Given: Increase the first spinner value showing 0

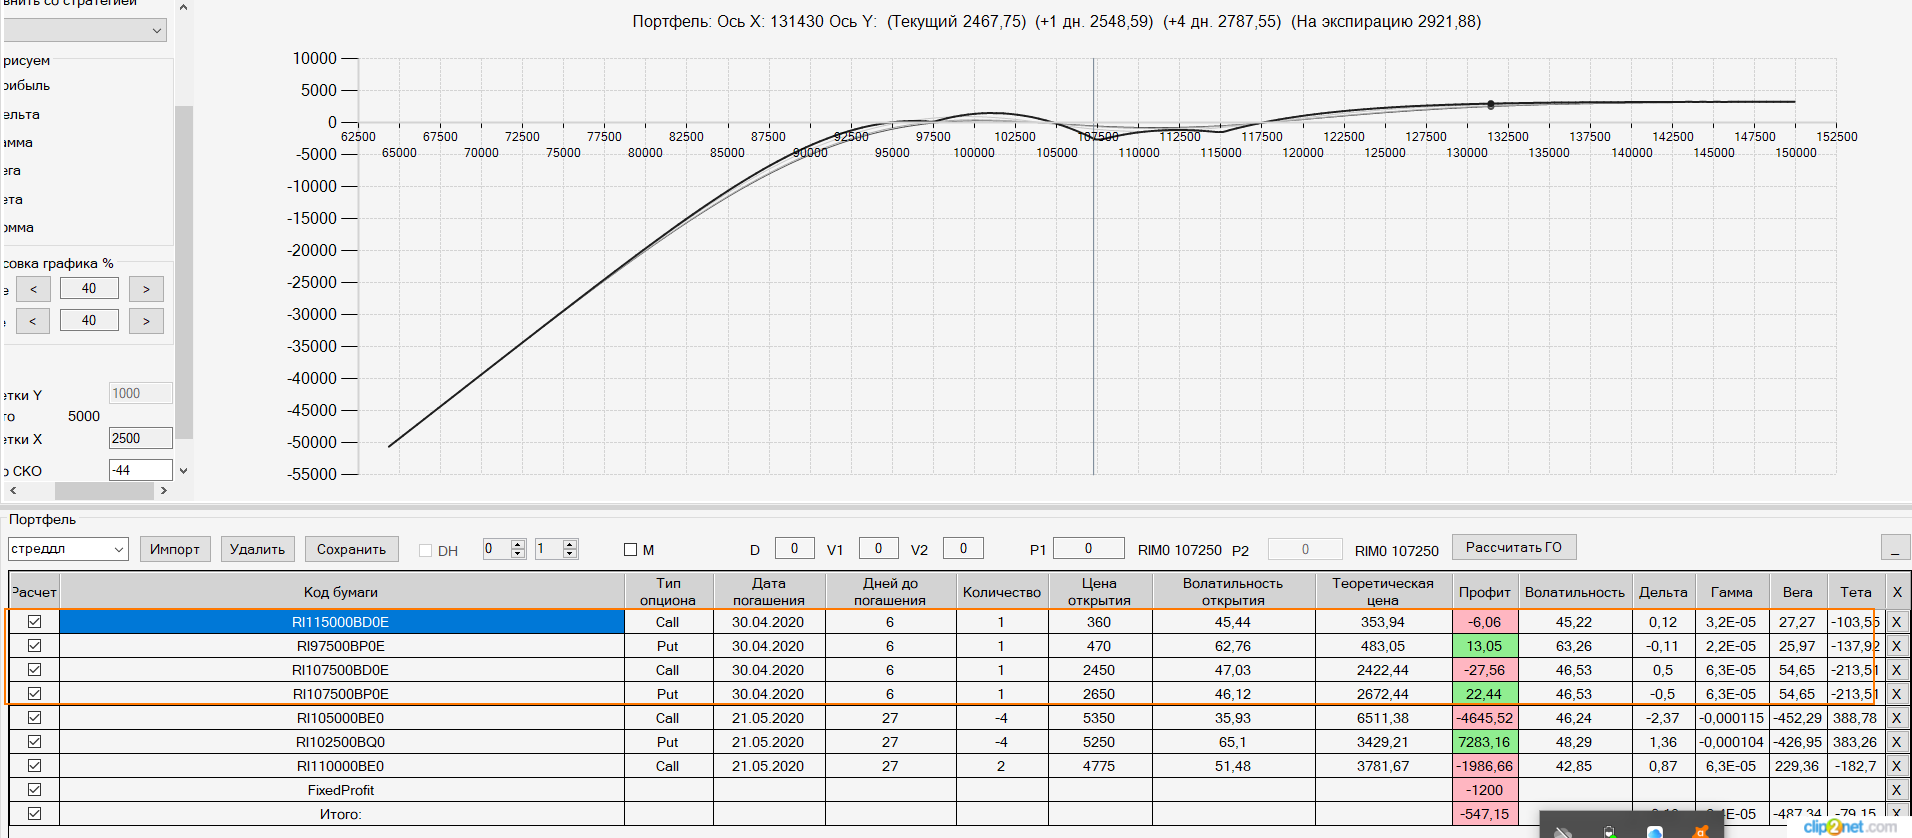Looking at the screenshot, I should point(518,544).
